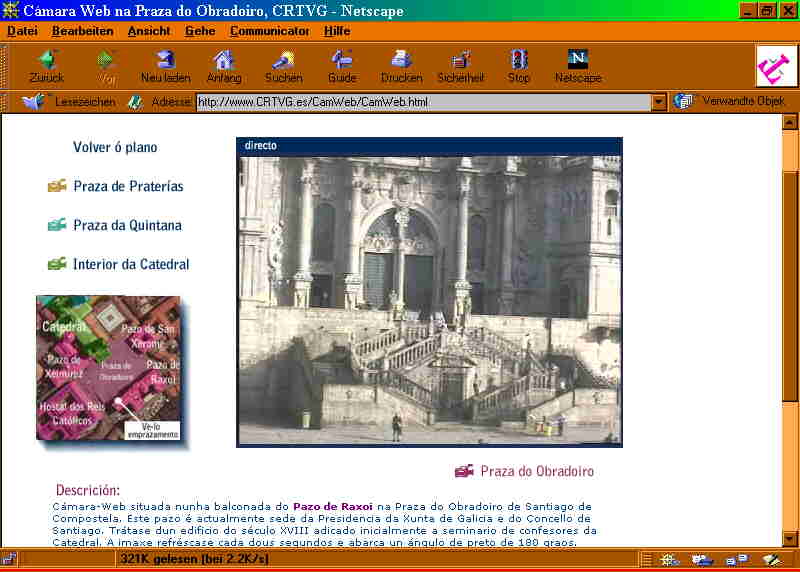The image size is (800, 572).
Task: Expand the address bar history dropdown
Action: tap(658, 102)
